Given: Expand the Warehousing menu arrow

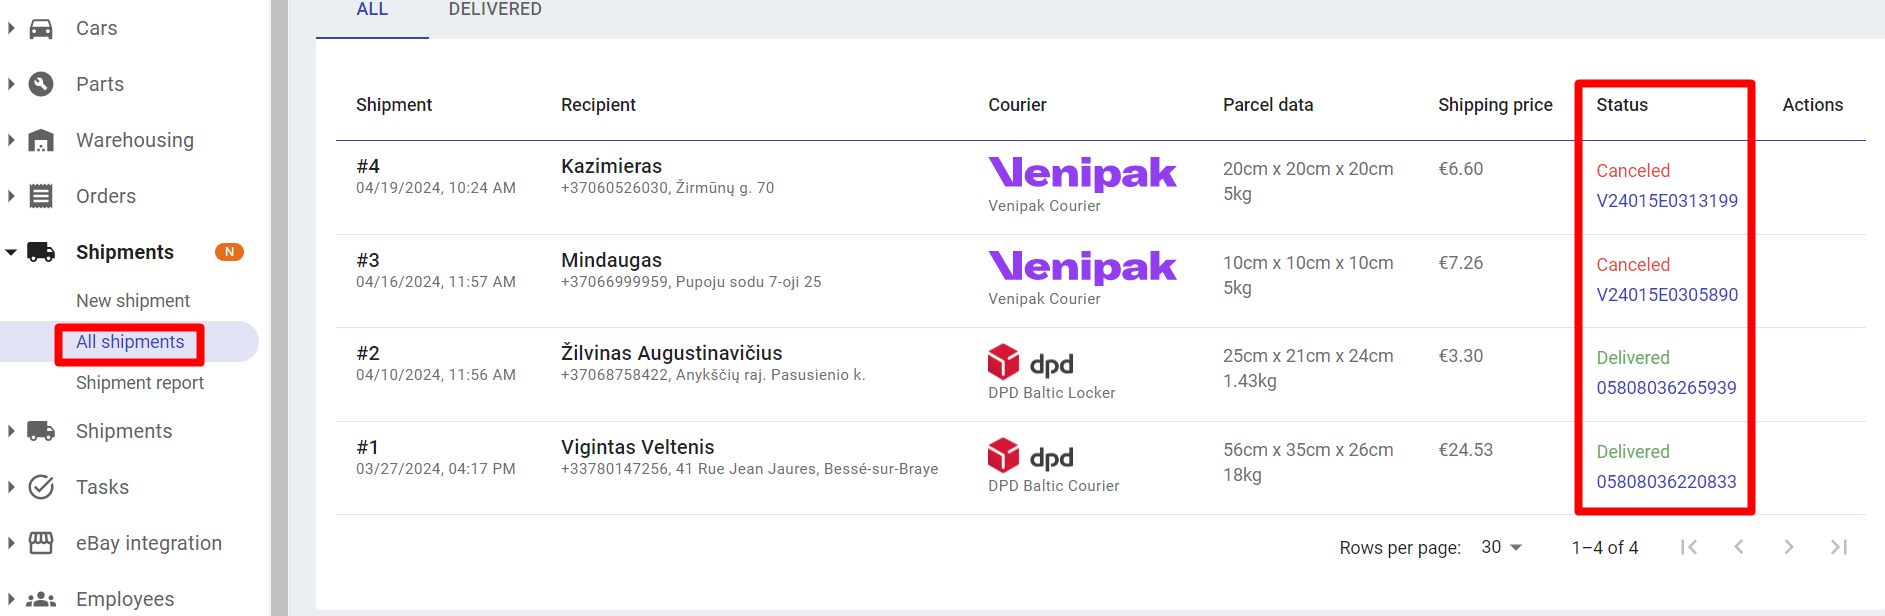Looking at the screenshot, I should click(11, 140).
